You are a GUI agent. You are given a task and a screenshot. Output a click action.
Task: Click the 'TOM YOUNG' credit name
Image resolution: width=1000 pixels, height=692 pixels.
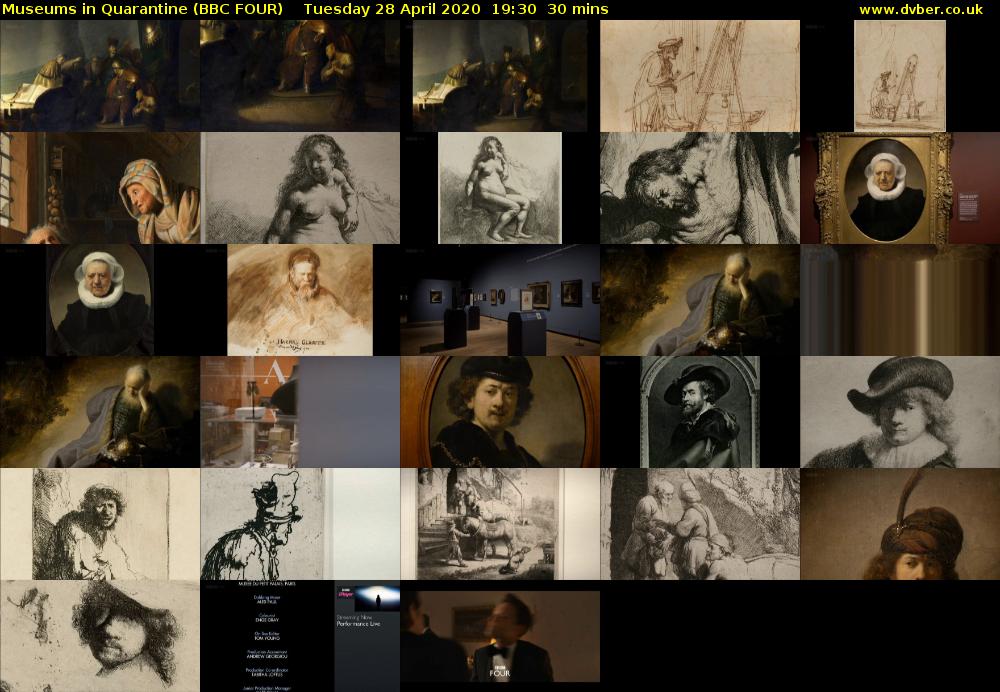coord(267,638)
